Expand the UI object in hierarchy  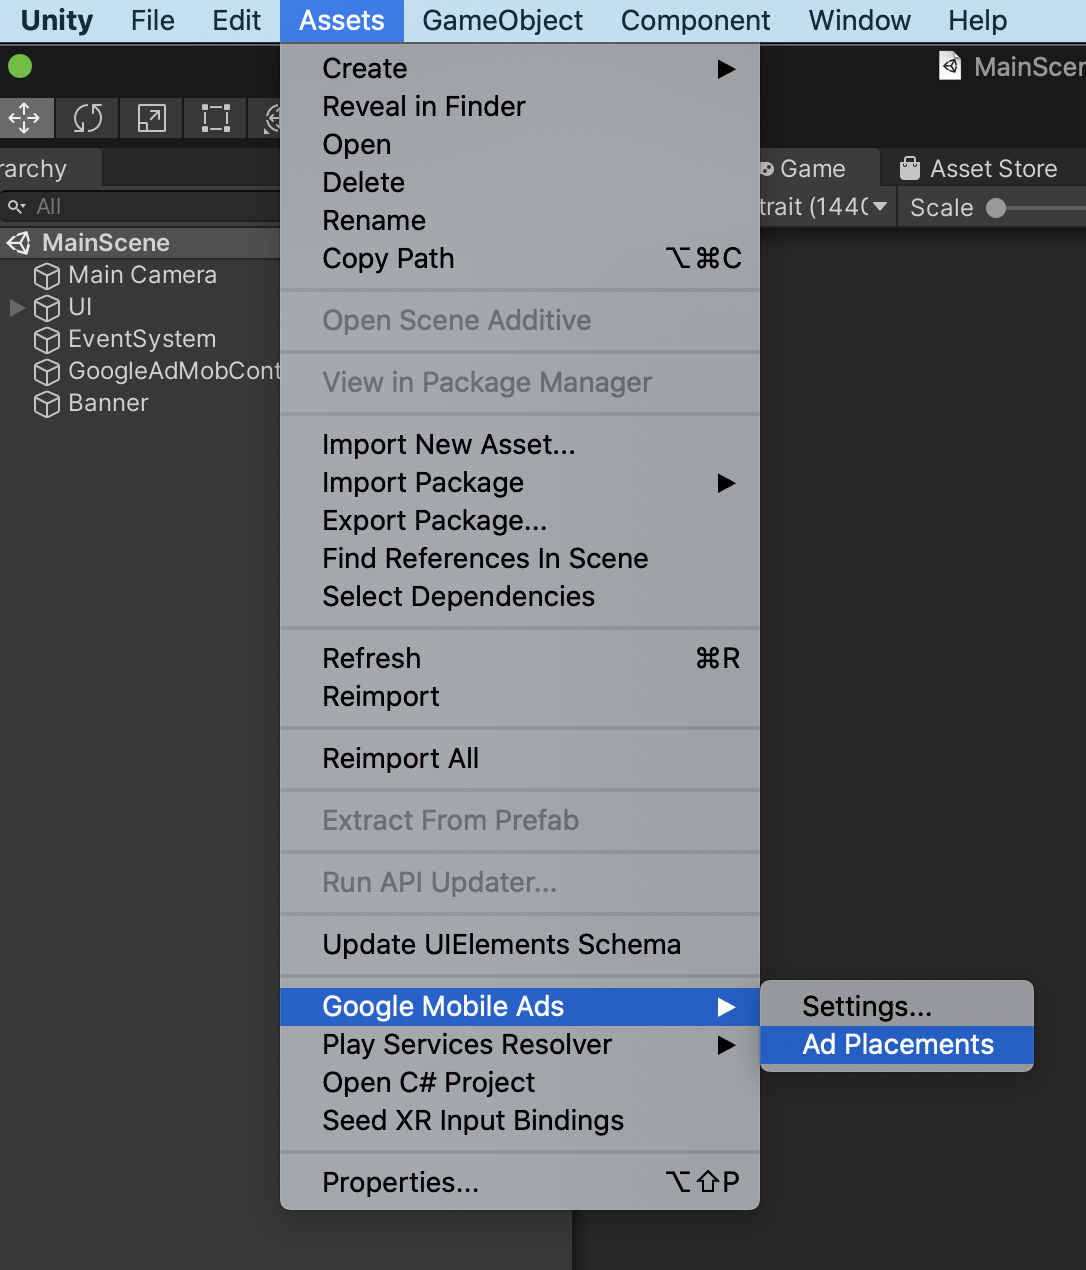tap(17, 307)
